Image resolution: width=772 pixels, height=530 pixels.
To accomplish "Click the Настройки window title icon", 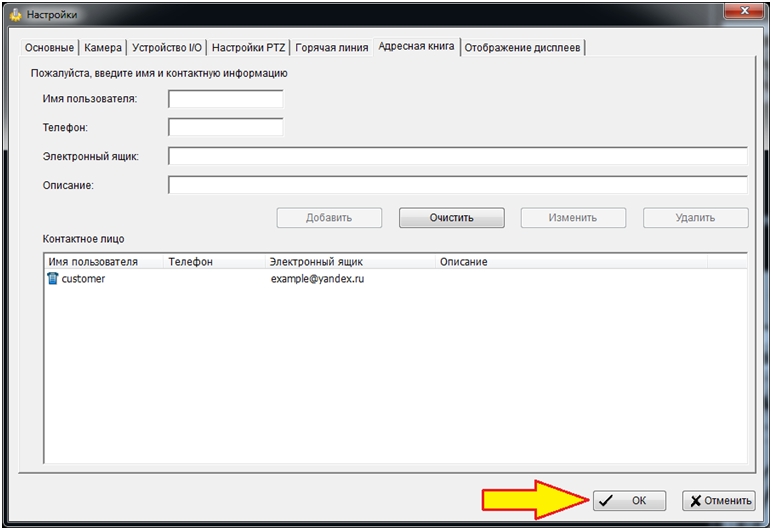I will coord(15,14).
